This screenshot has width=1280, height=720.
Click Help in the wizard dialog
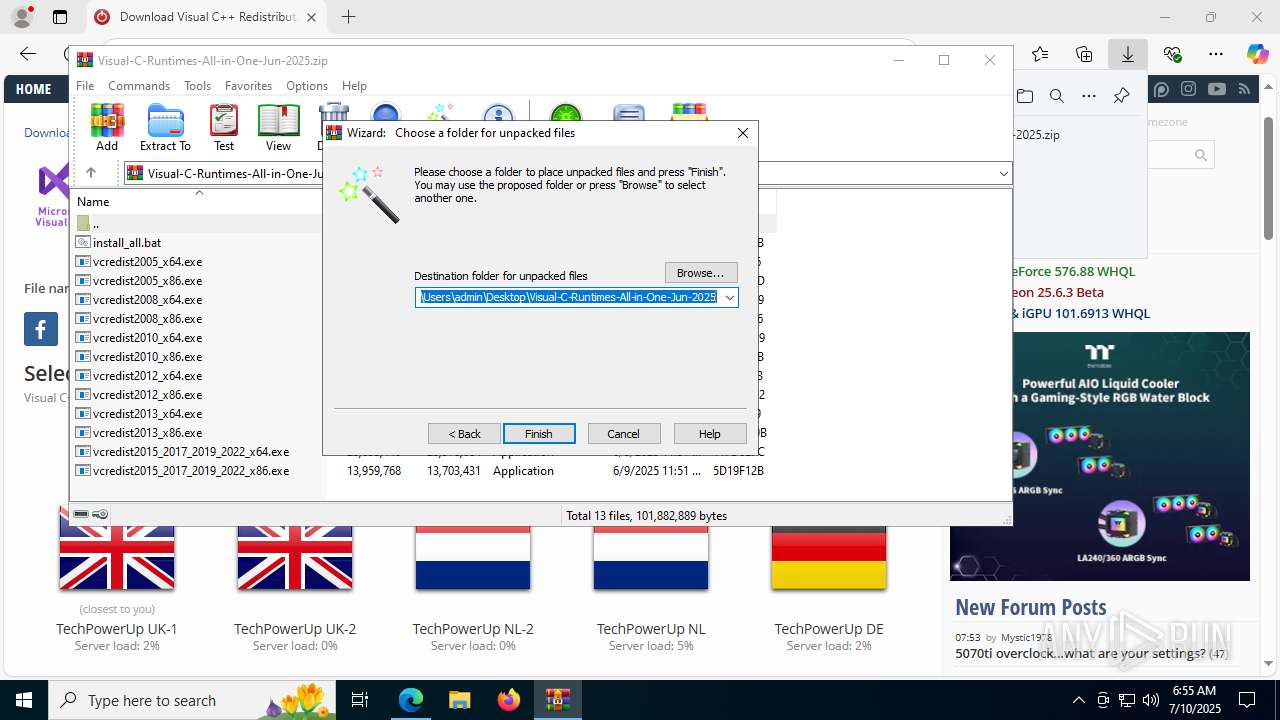(709, 434)
